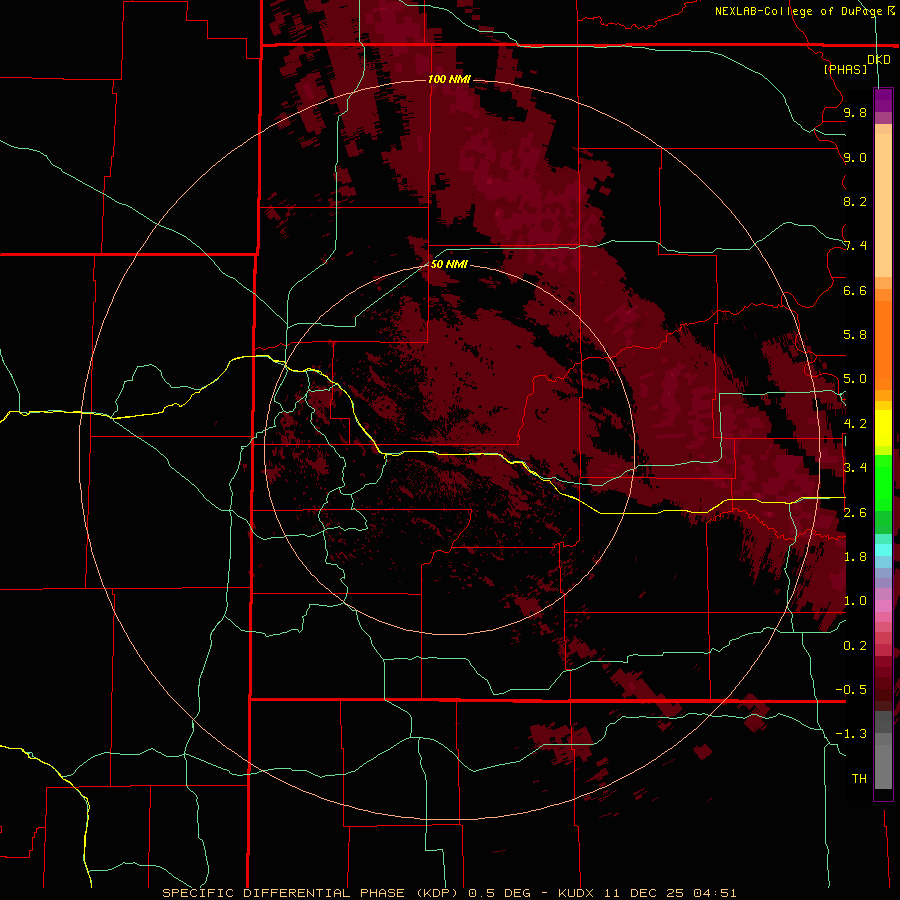Click the 2.6 value on color scale
The width and height of the screenshot is (900, 900).
tap(855, 513)
